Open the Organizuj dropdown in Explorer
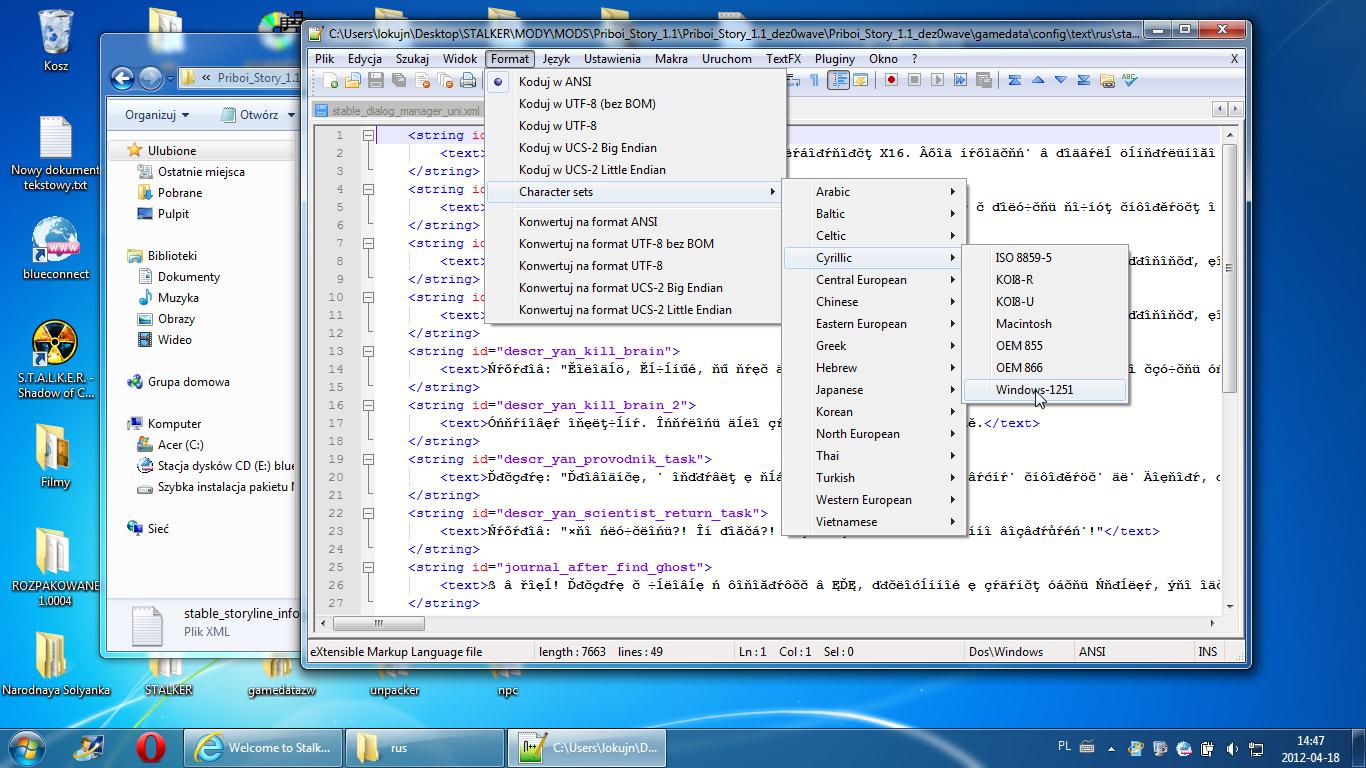The width and height of the screenshot is (1366, 768). pyautogui.click(x=157, y=115)
